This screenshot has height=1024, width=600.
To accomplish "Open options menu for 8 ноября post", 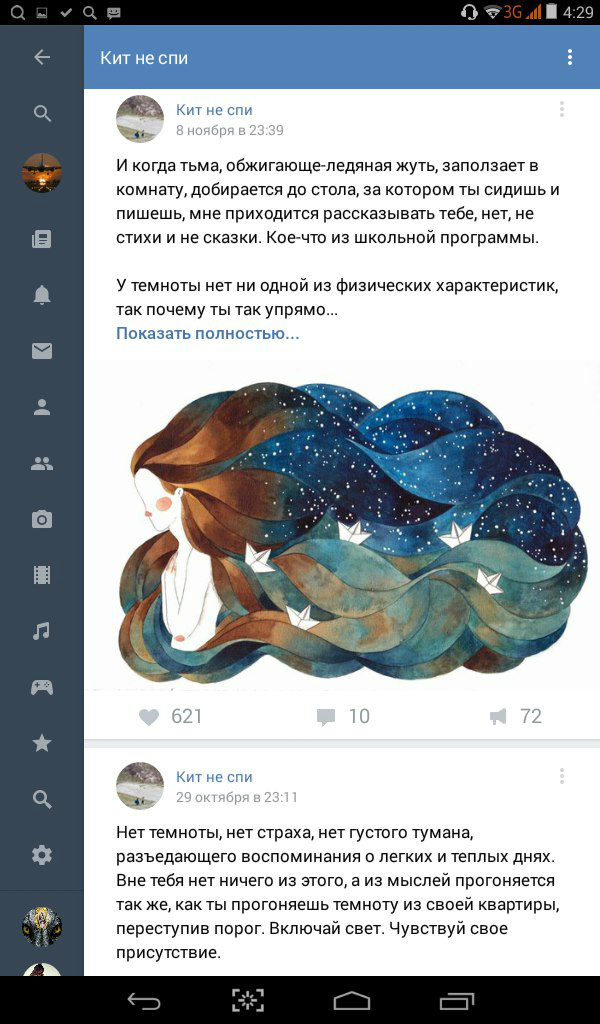I will 561,109.
